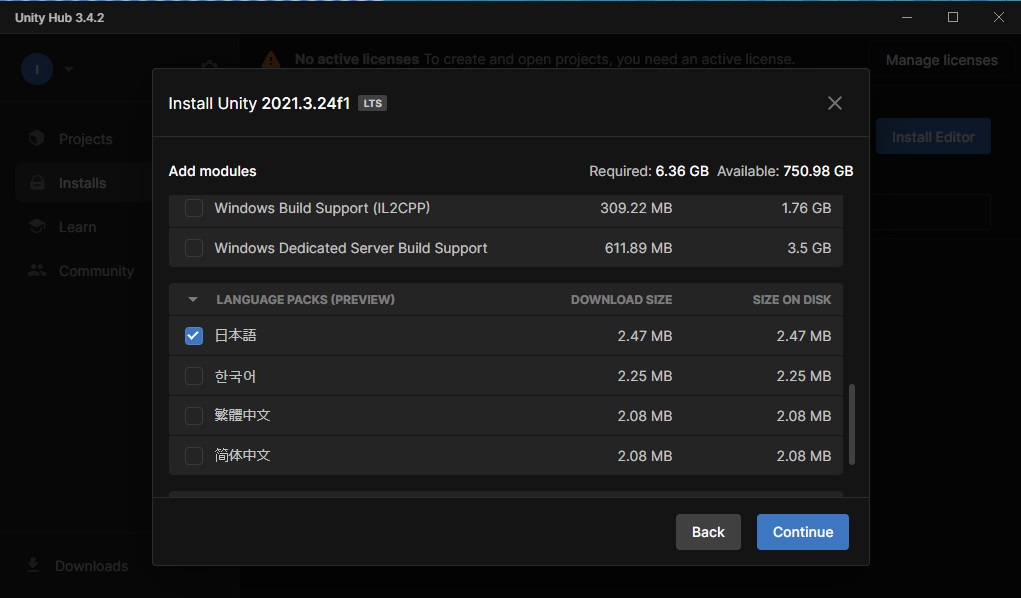
Task: Click the 3.5 GB size on disk
Action: click(809, 248)
